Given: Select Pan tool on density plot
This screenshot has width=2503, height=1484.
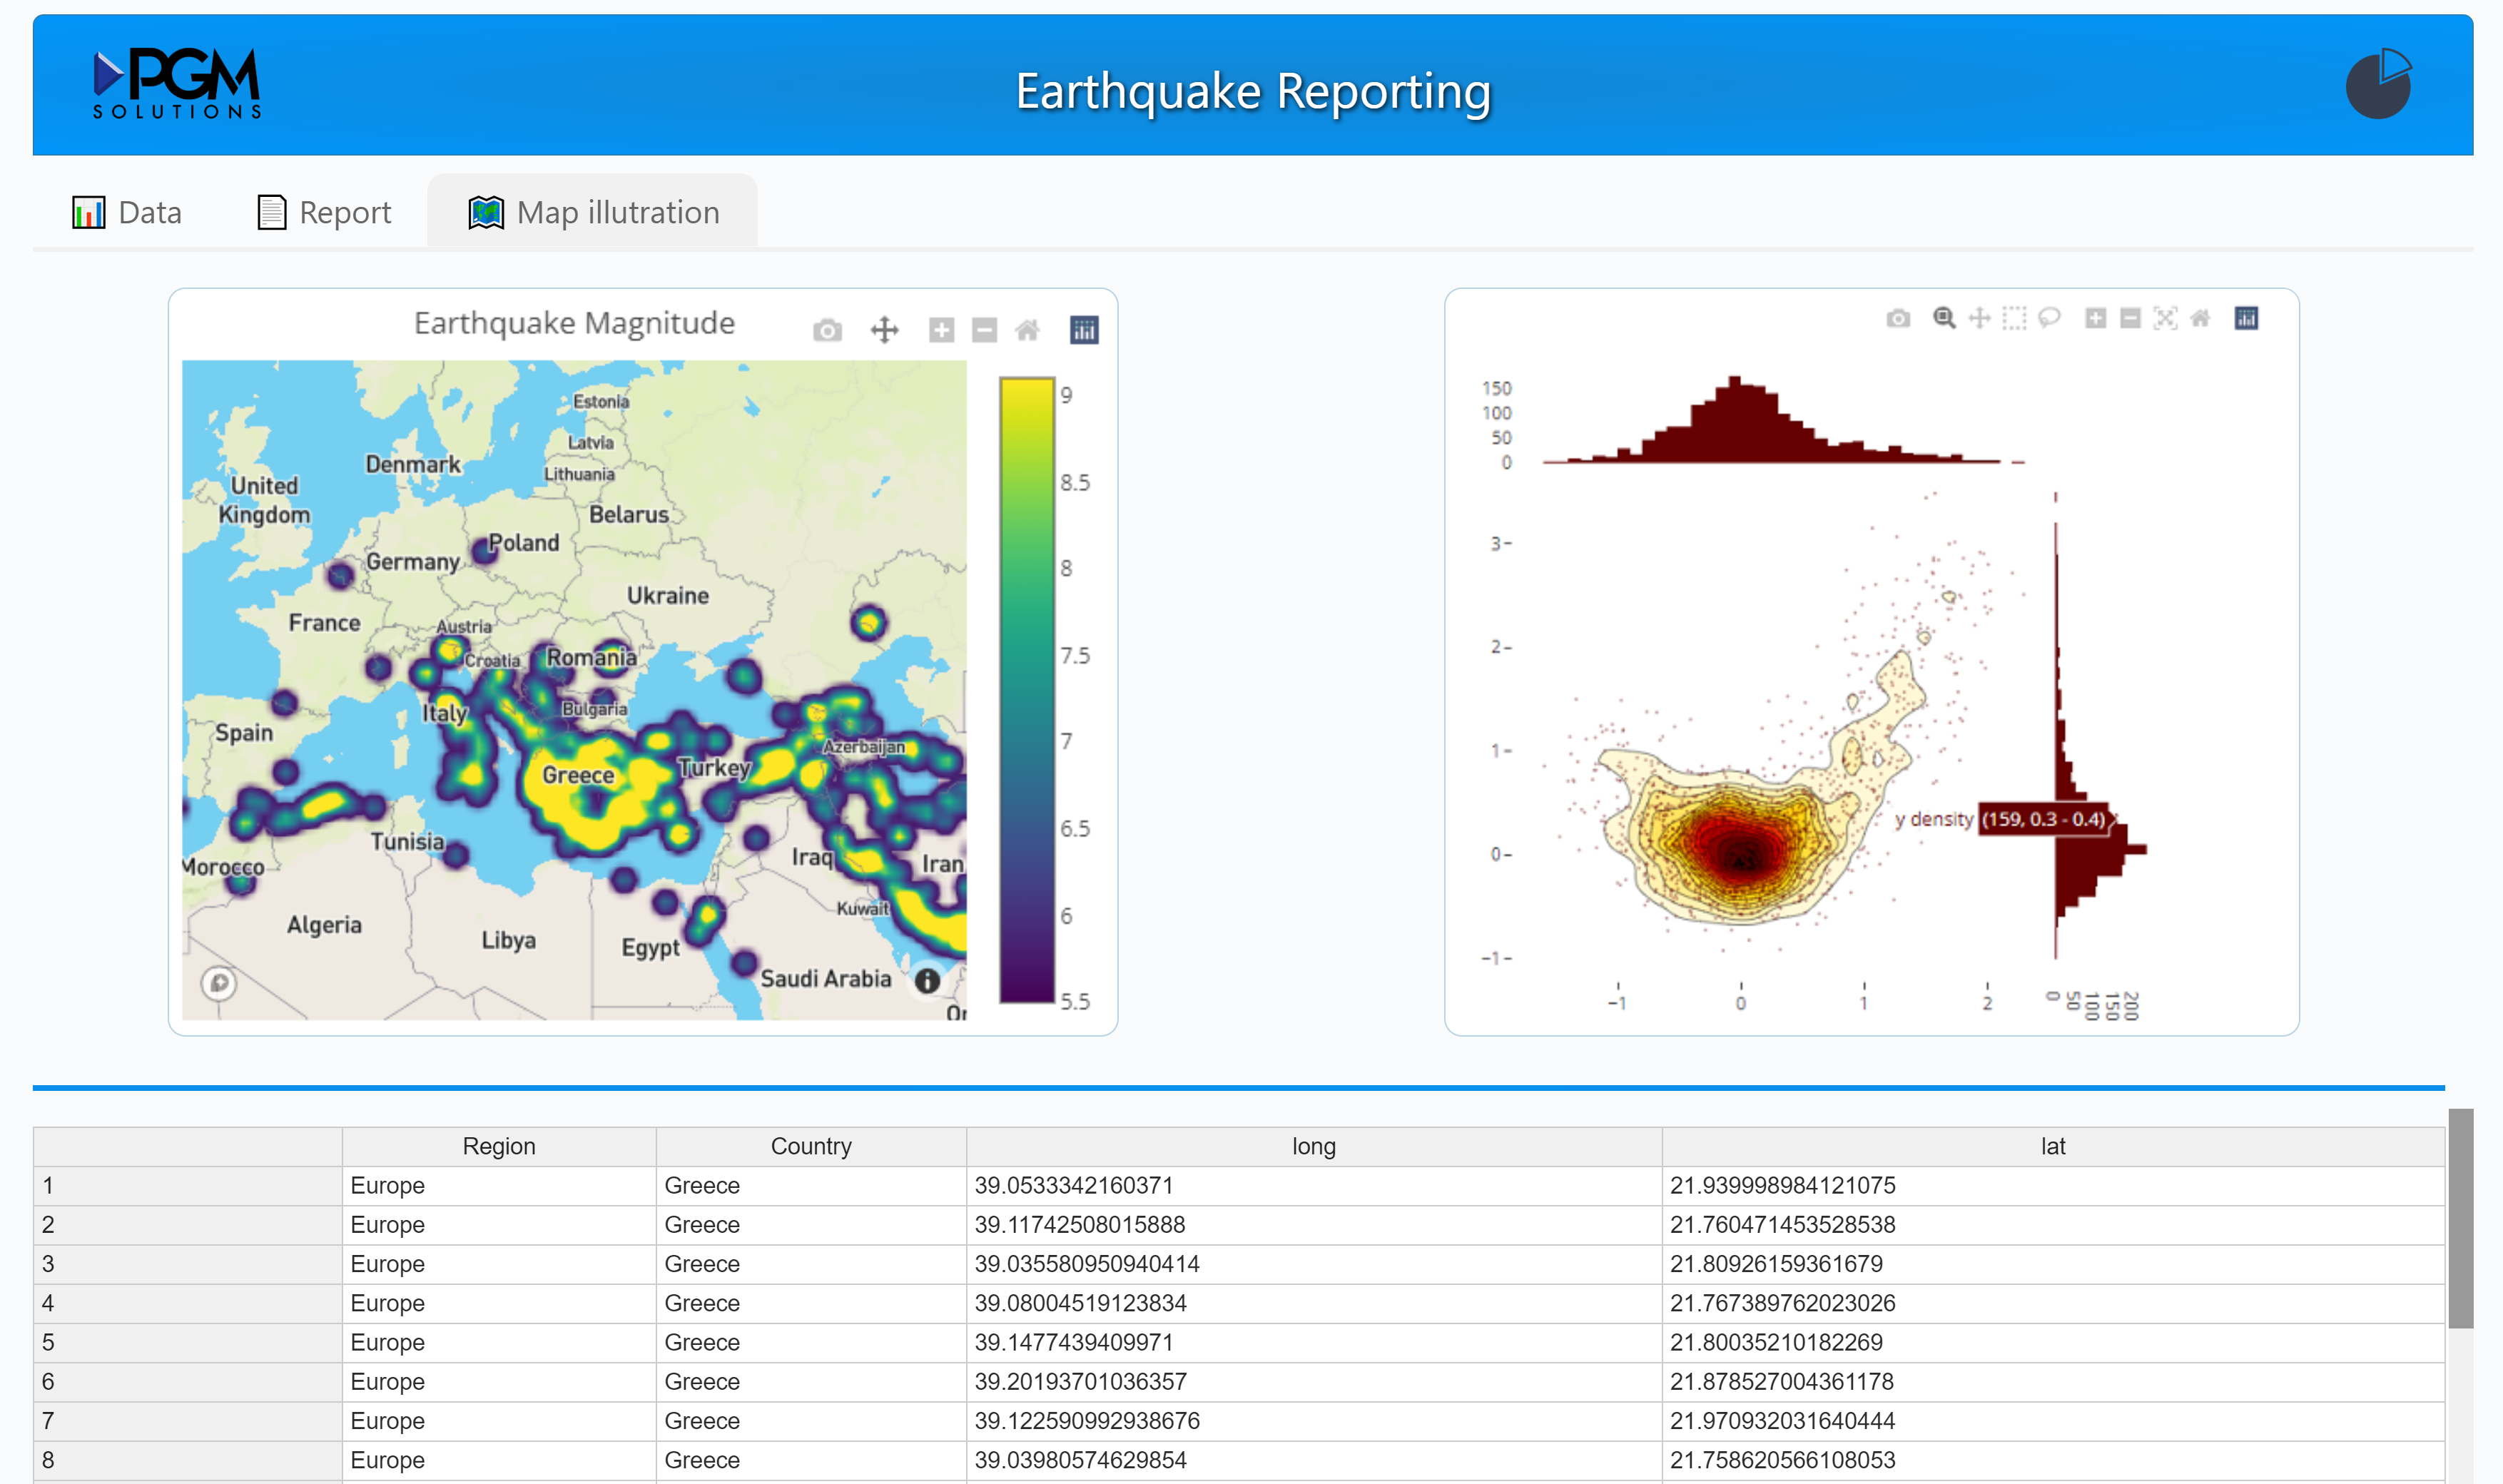Looking at the screenshot, I should tap(1979, 318).
